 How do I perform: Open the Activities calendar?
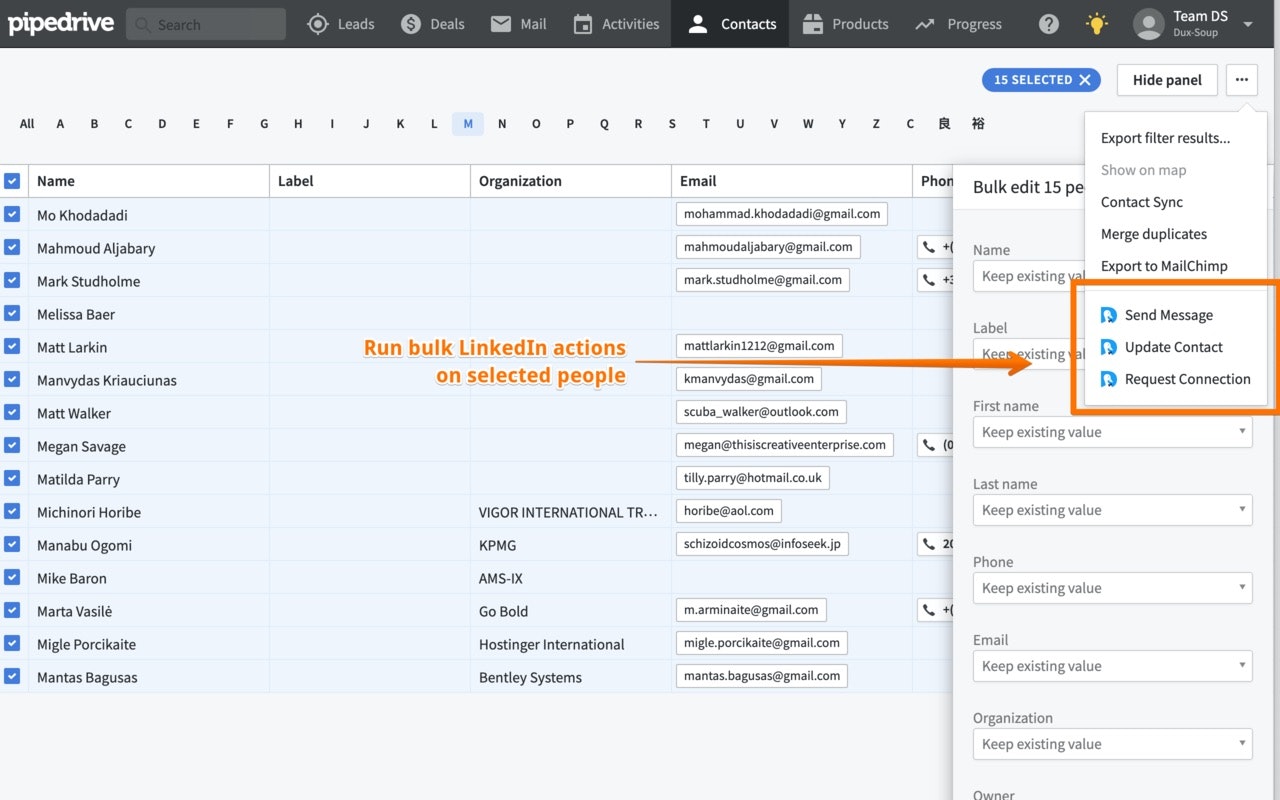pos(615,23)
